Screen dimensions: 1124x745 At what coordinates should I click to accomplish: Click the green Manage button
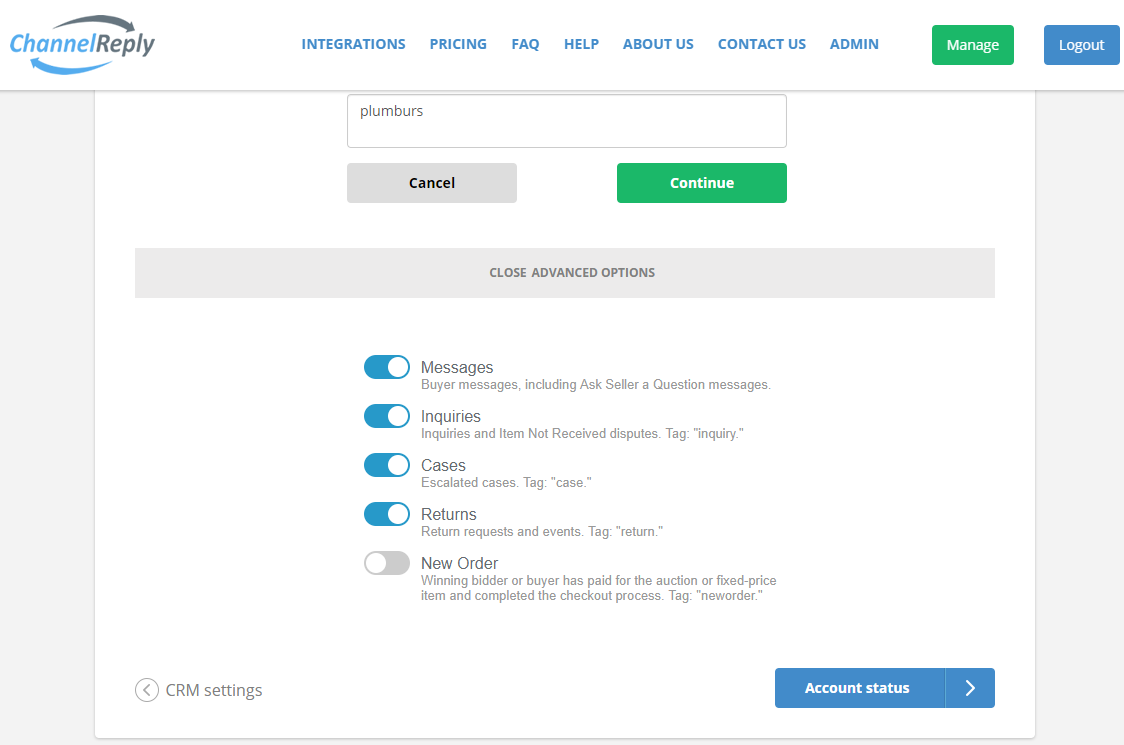[x=973, y=45]
